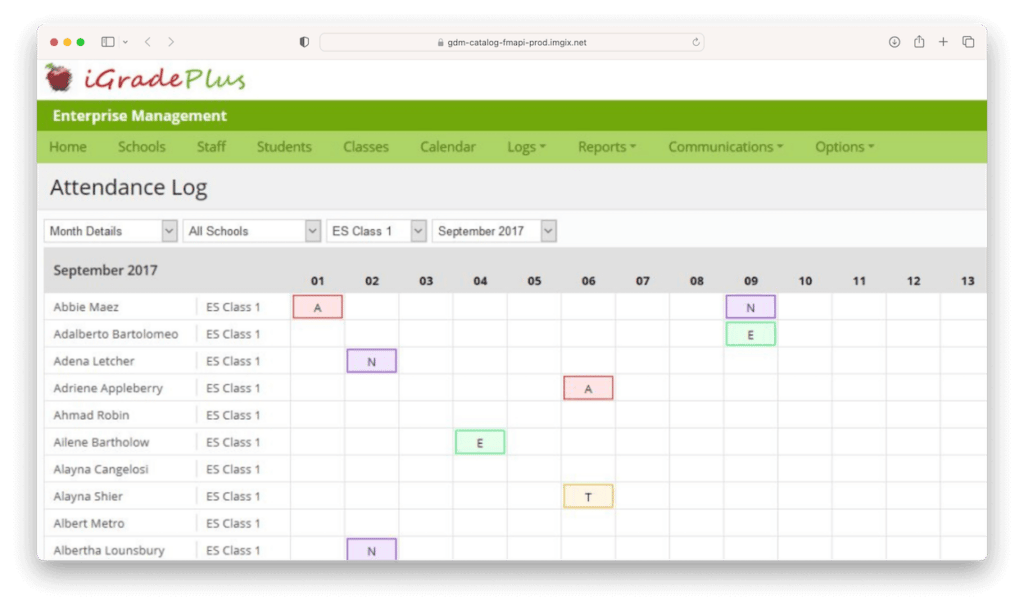Click day 13 column header
Screen dimensions: 1024x609
[x=967, y=281]
